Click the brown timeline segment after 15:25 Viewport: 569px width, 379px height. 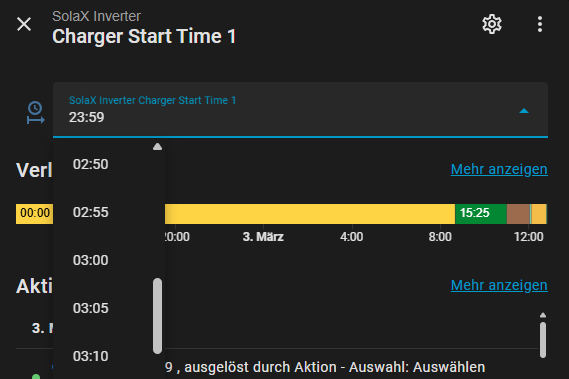pyautogui.click(x=518, y=214)
